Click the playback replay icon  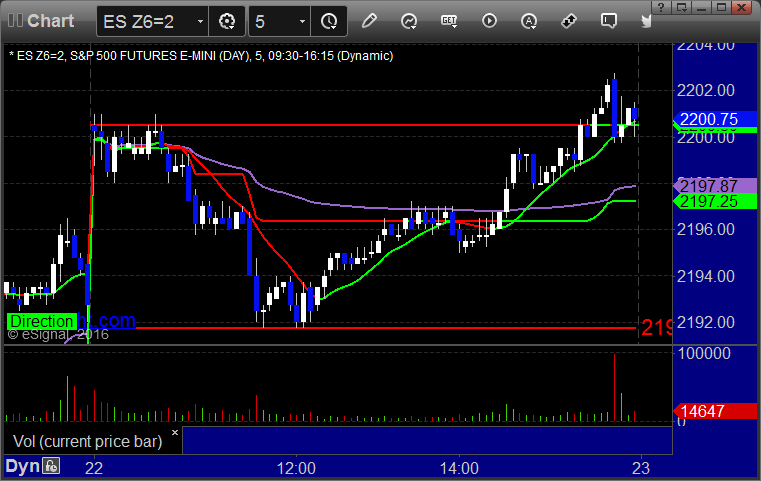pyautogui.click(x=489, y=21)
